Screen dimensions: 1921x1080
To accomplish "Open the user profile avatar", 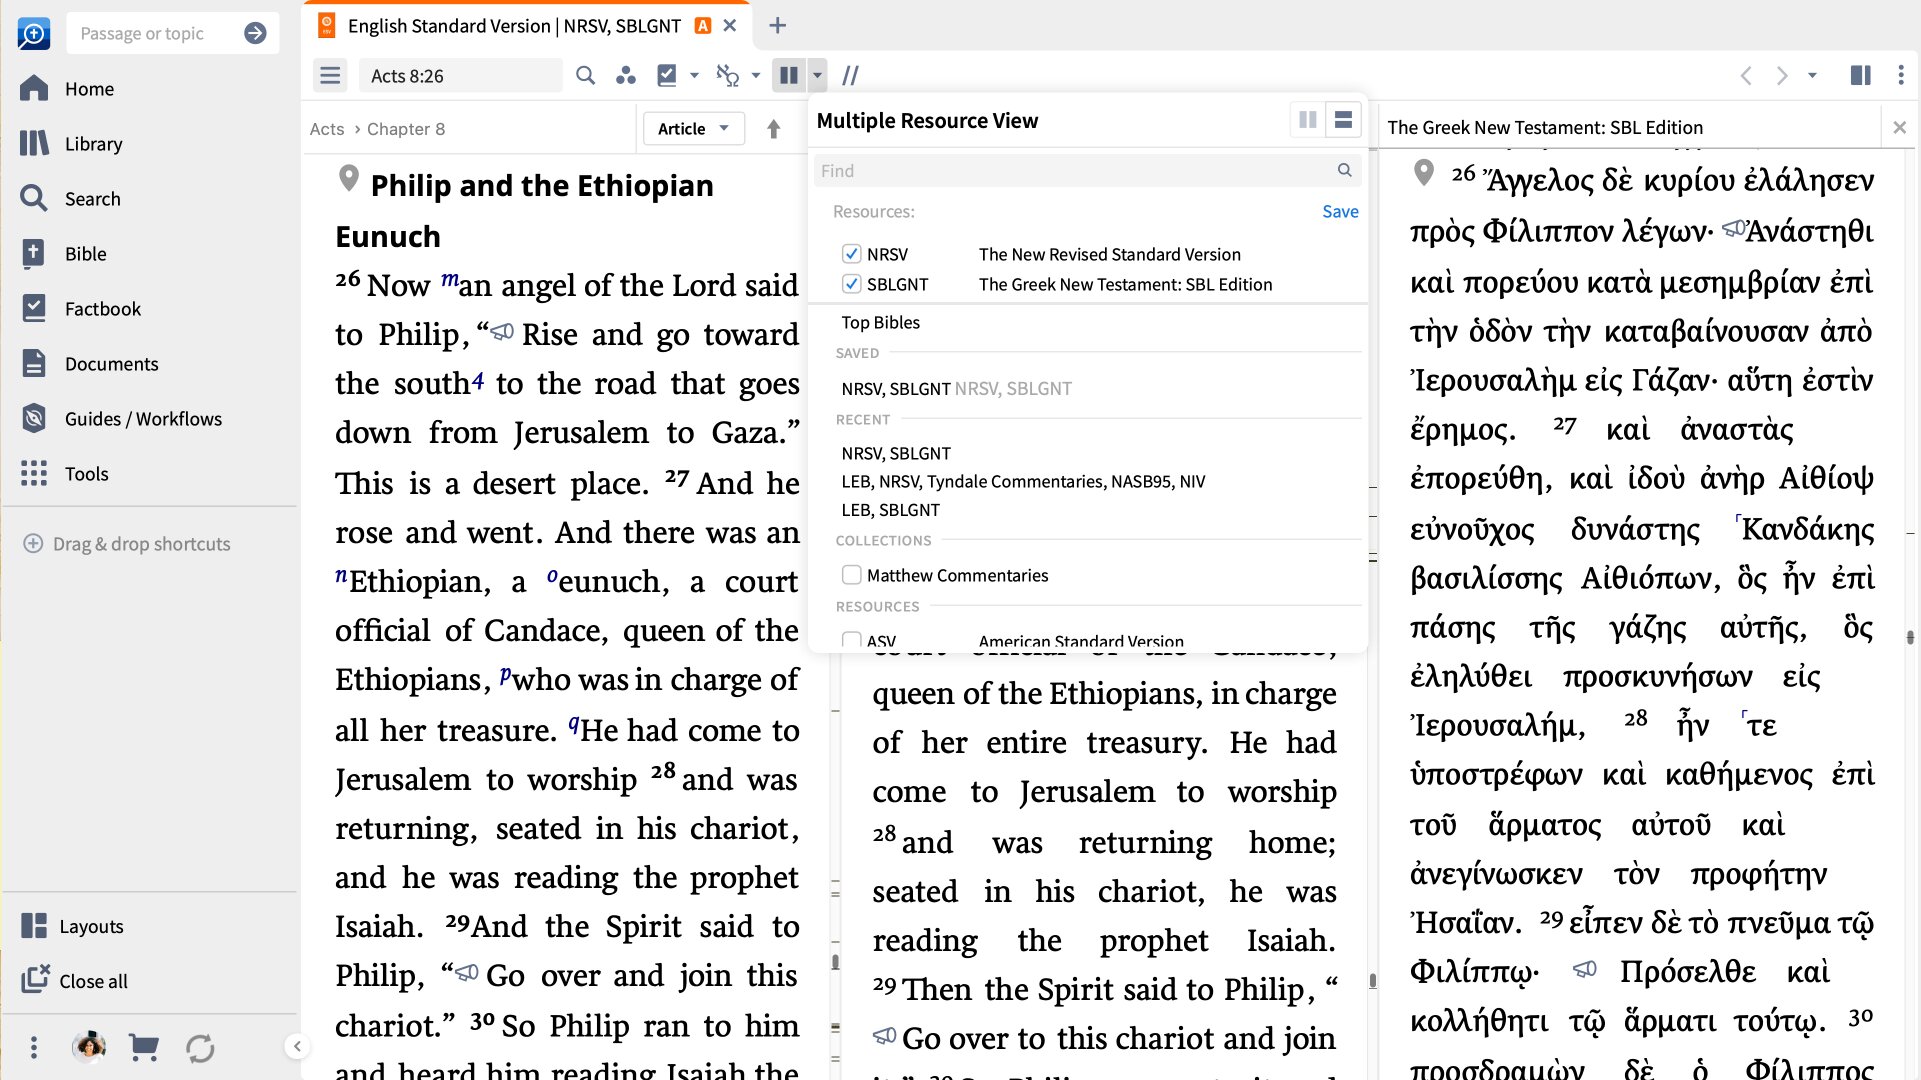I will tap(89, 1046).
